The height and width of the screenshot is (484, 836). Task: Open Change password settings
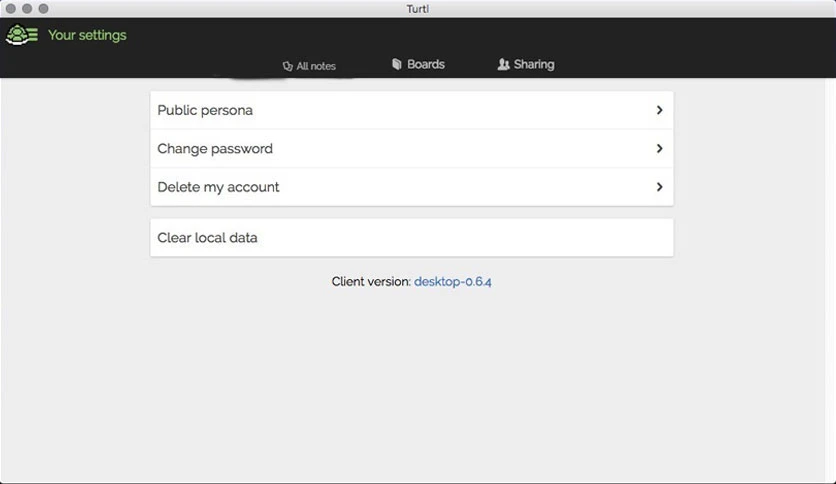tap(412, 148)
